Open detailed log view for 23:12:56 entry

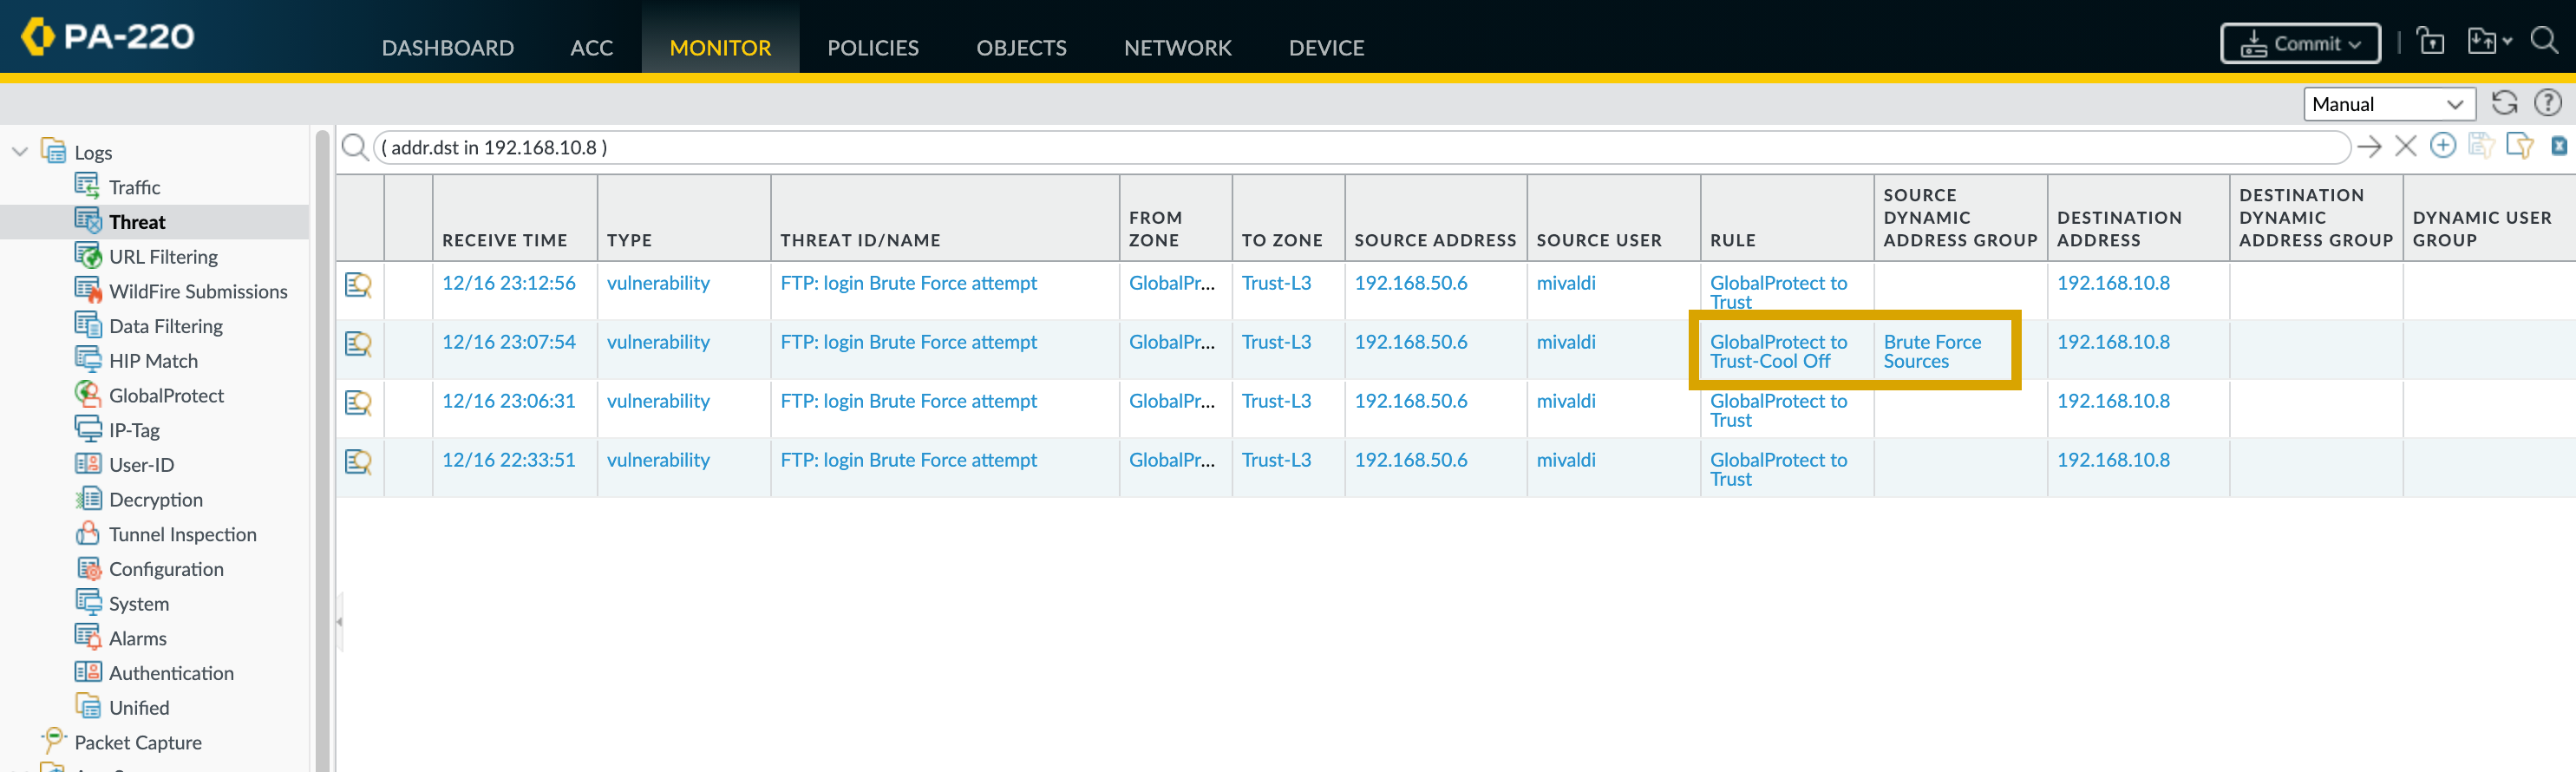click(x=358, y=285)
